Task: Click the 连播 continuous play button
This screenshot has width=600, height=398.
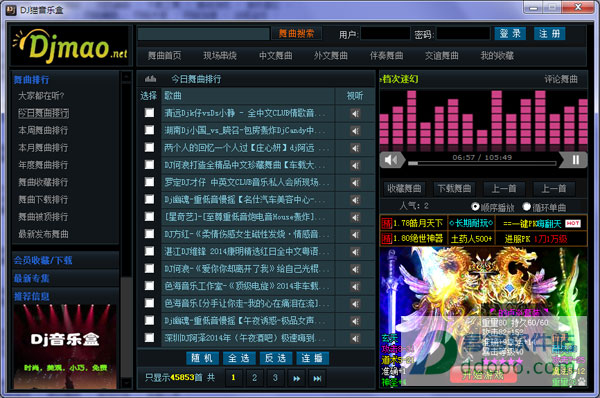Action: [x=312, y=358]
